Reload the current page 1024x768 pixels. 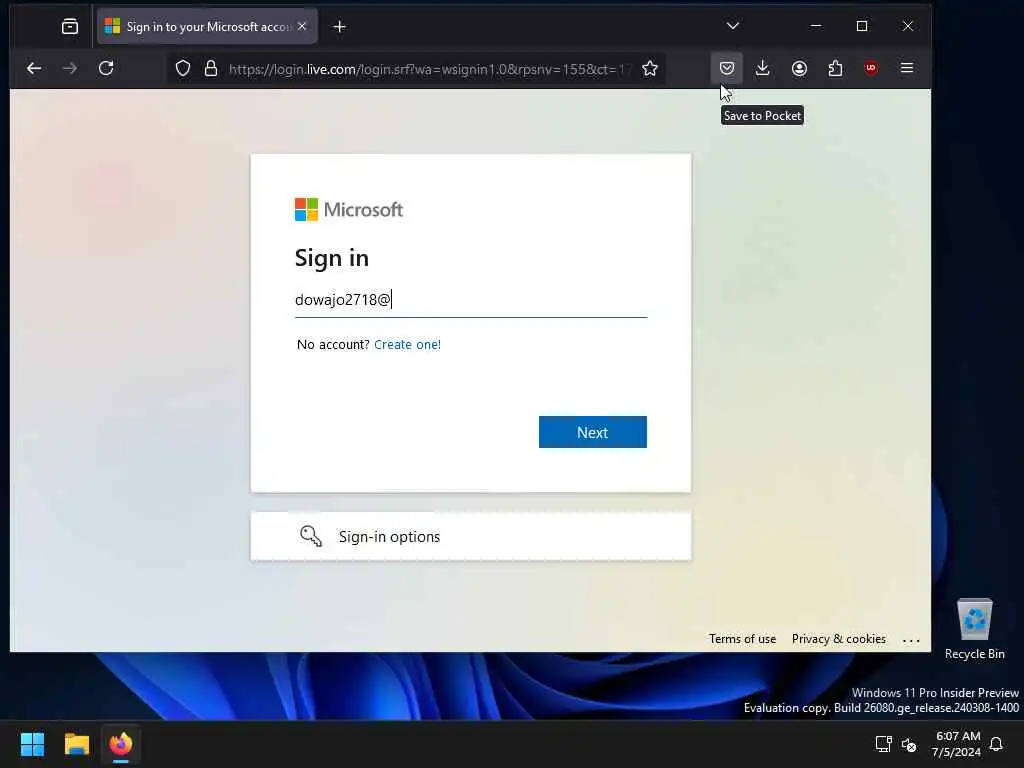106,68
